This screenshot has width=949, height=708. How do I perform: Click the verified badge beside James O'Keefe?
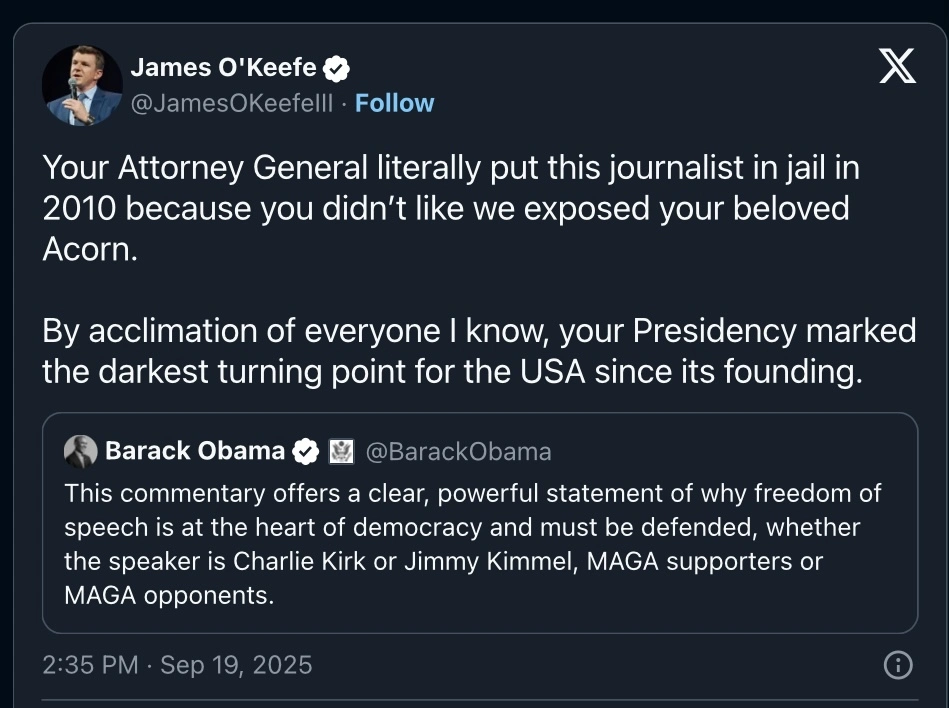pyautogui.click(x=337, y=68)
